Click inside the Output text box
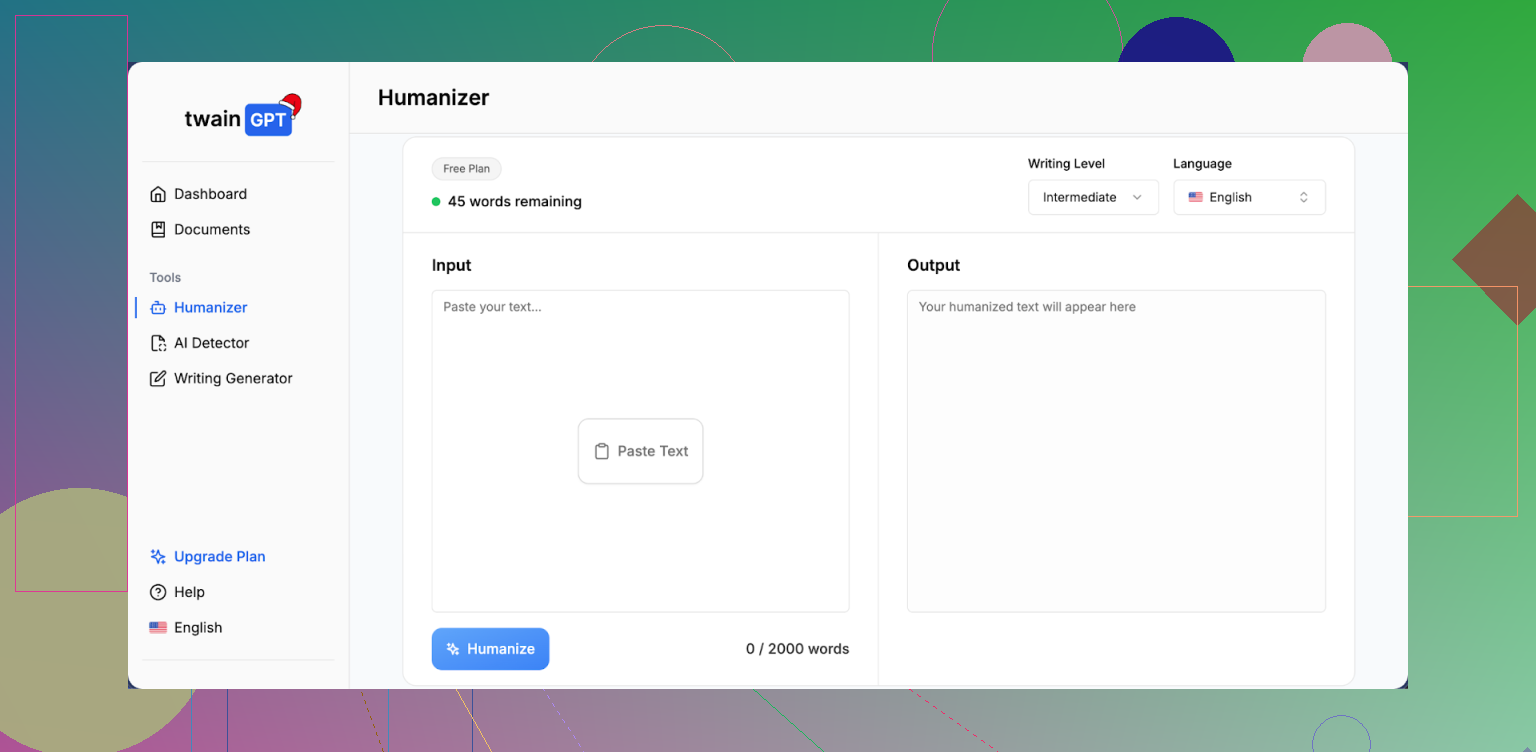This screenshot has width=1536, height=752. (1116, 450)
